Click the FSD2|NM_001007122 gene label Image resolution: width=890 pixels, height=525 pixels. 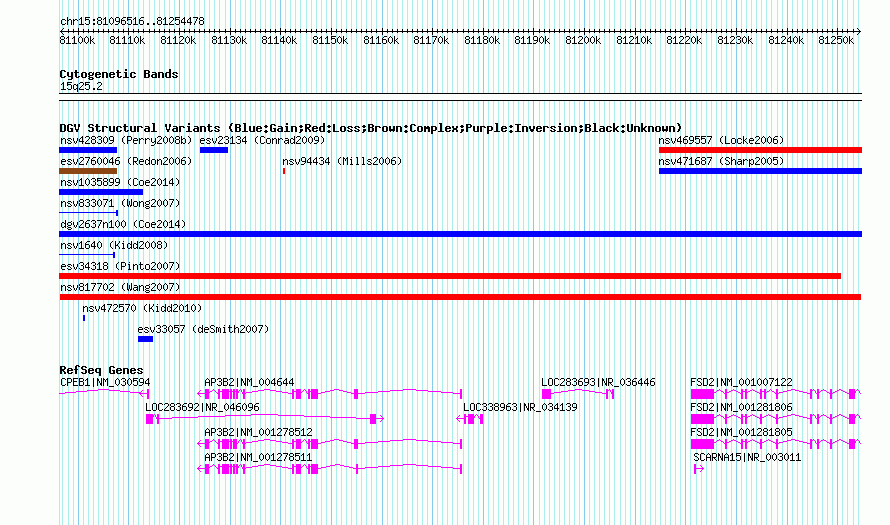click(x=741, y=383)
